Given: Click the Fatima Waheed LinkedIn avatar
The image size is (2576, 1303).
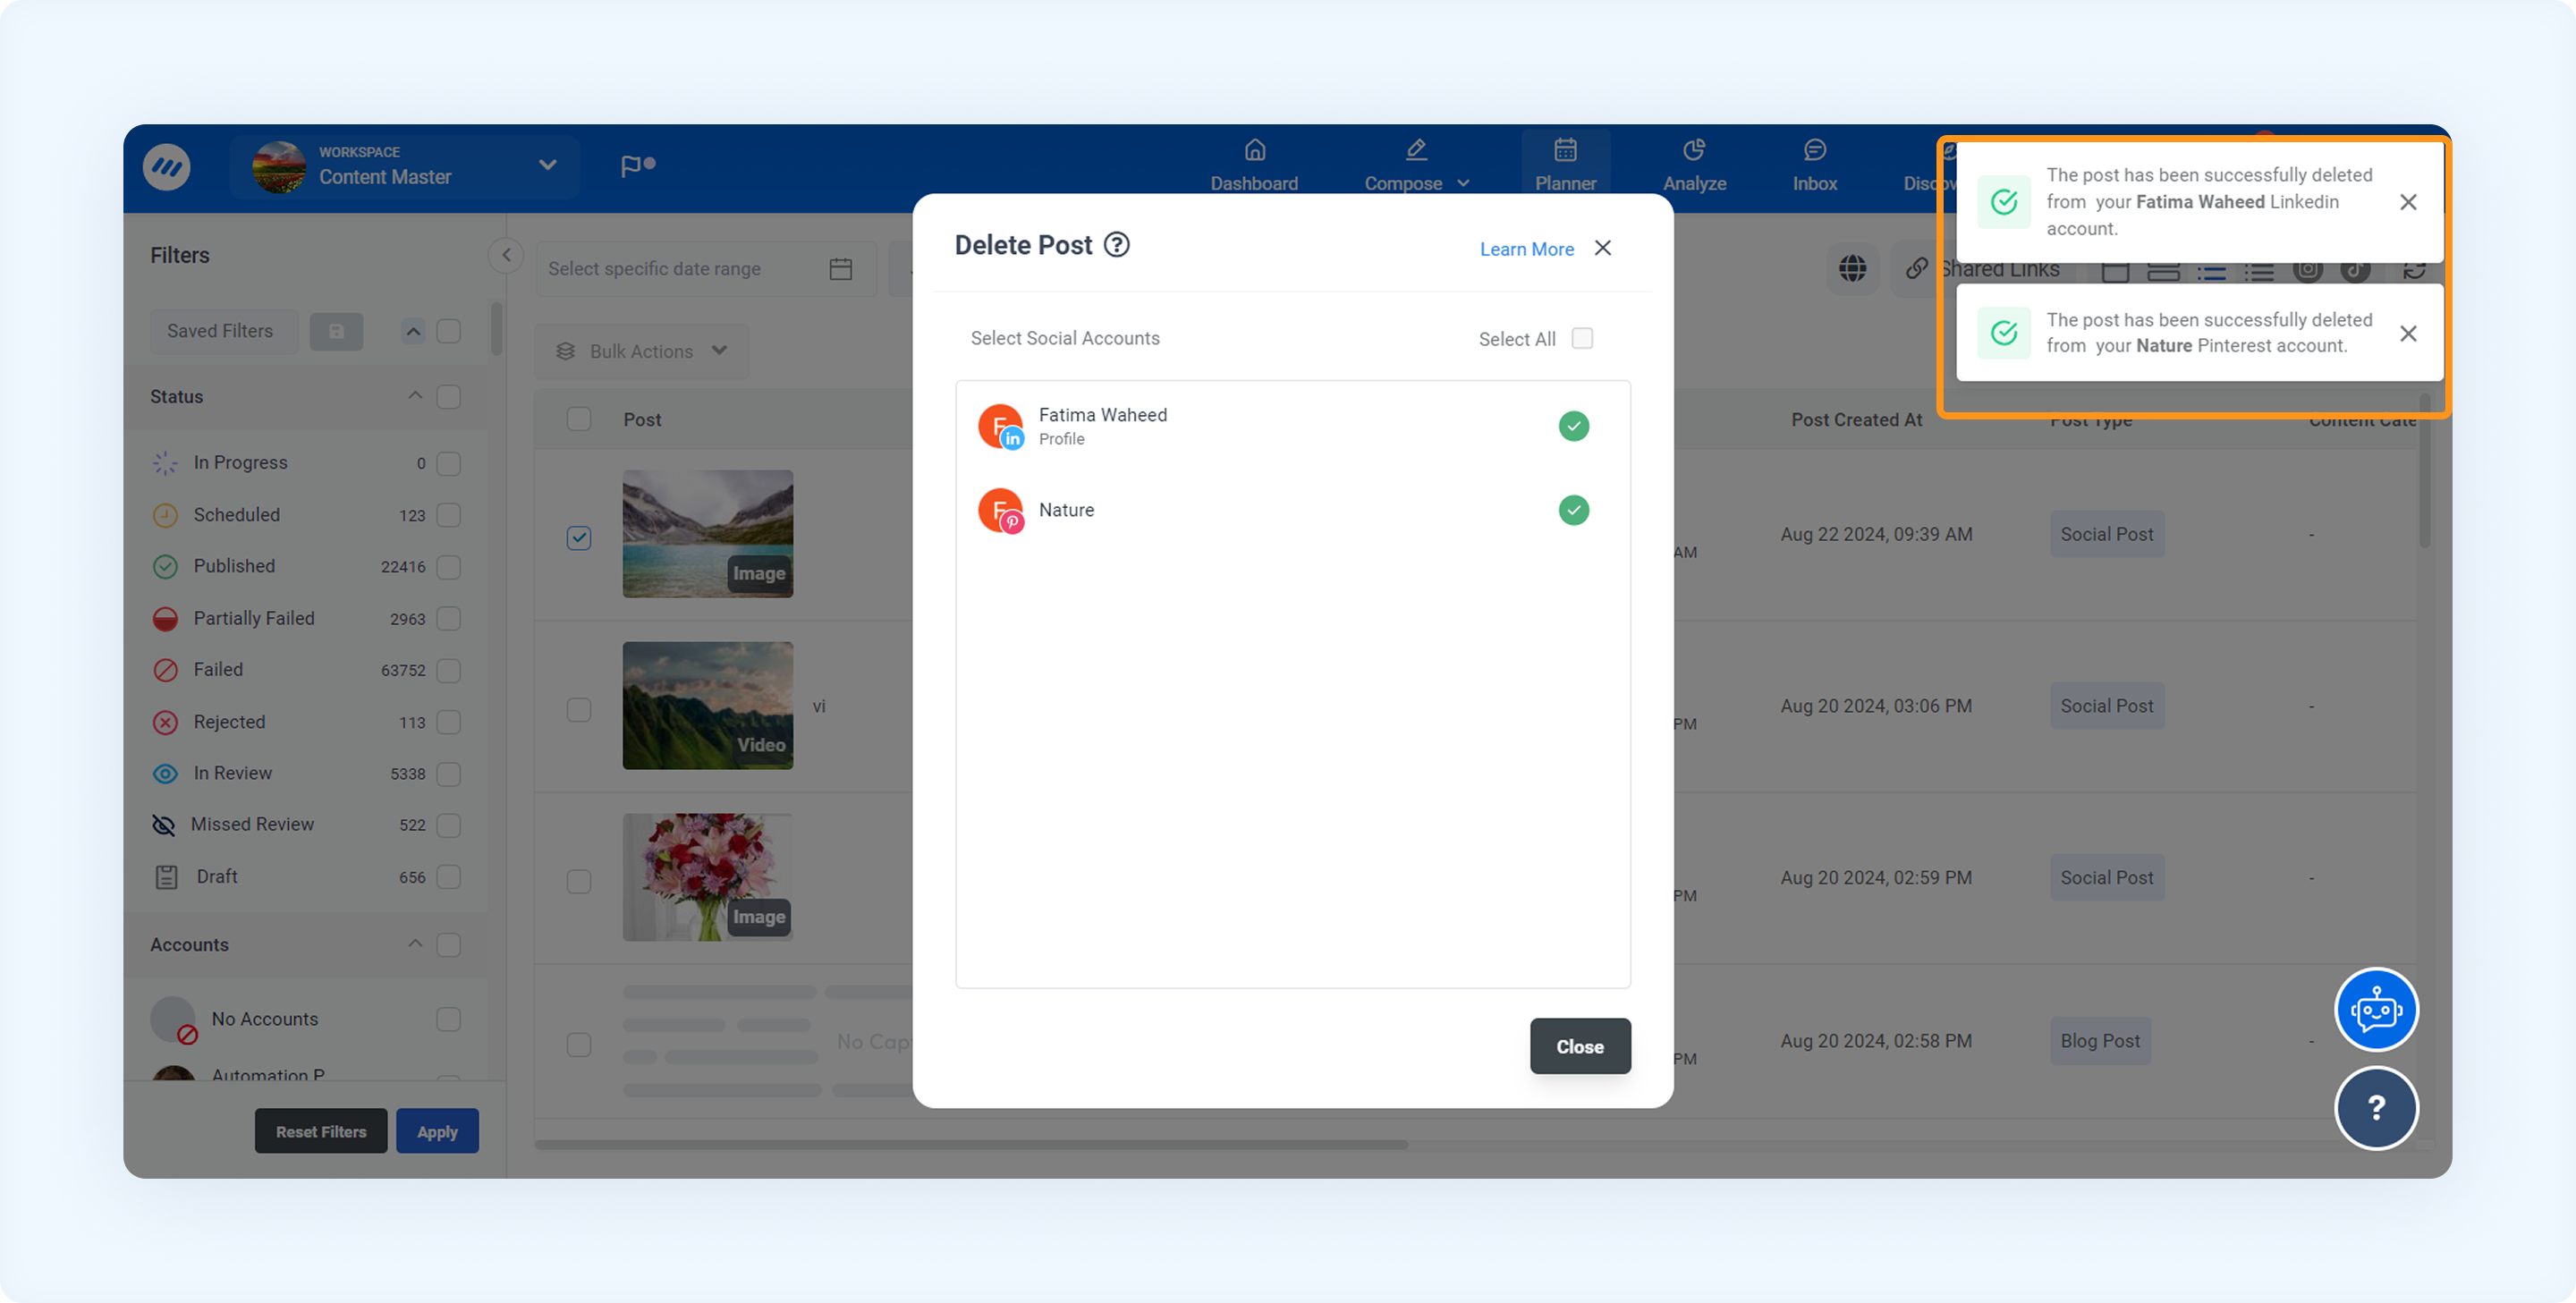Looking at the screenshot, I should click(x=1001, y=426).
